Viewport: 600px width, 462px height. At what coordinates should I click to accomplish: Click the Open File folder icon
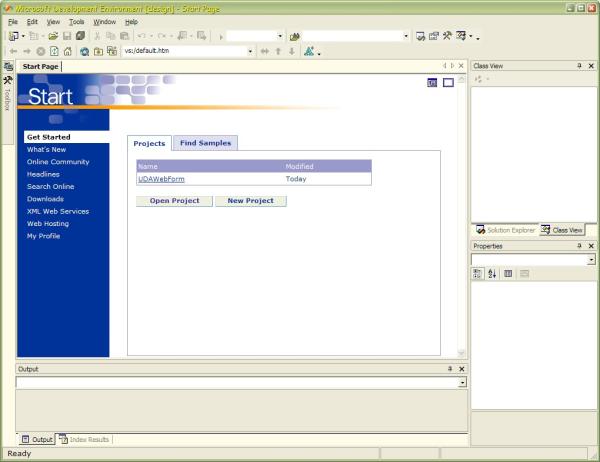(53, 36)
